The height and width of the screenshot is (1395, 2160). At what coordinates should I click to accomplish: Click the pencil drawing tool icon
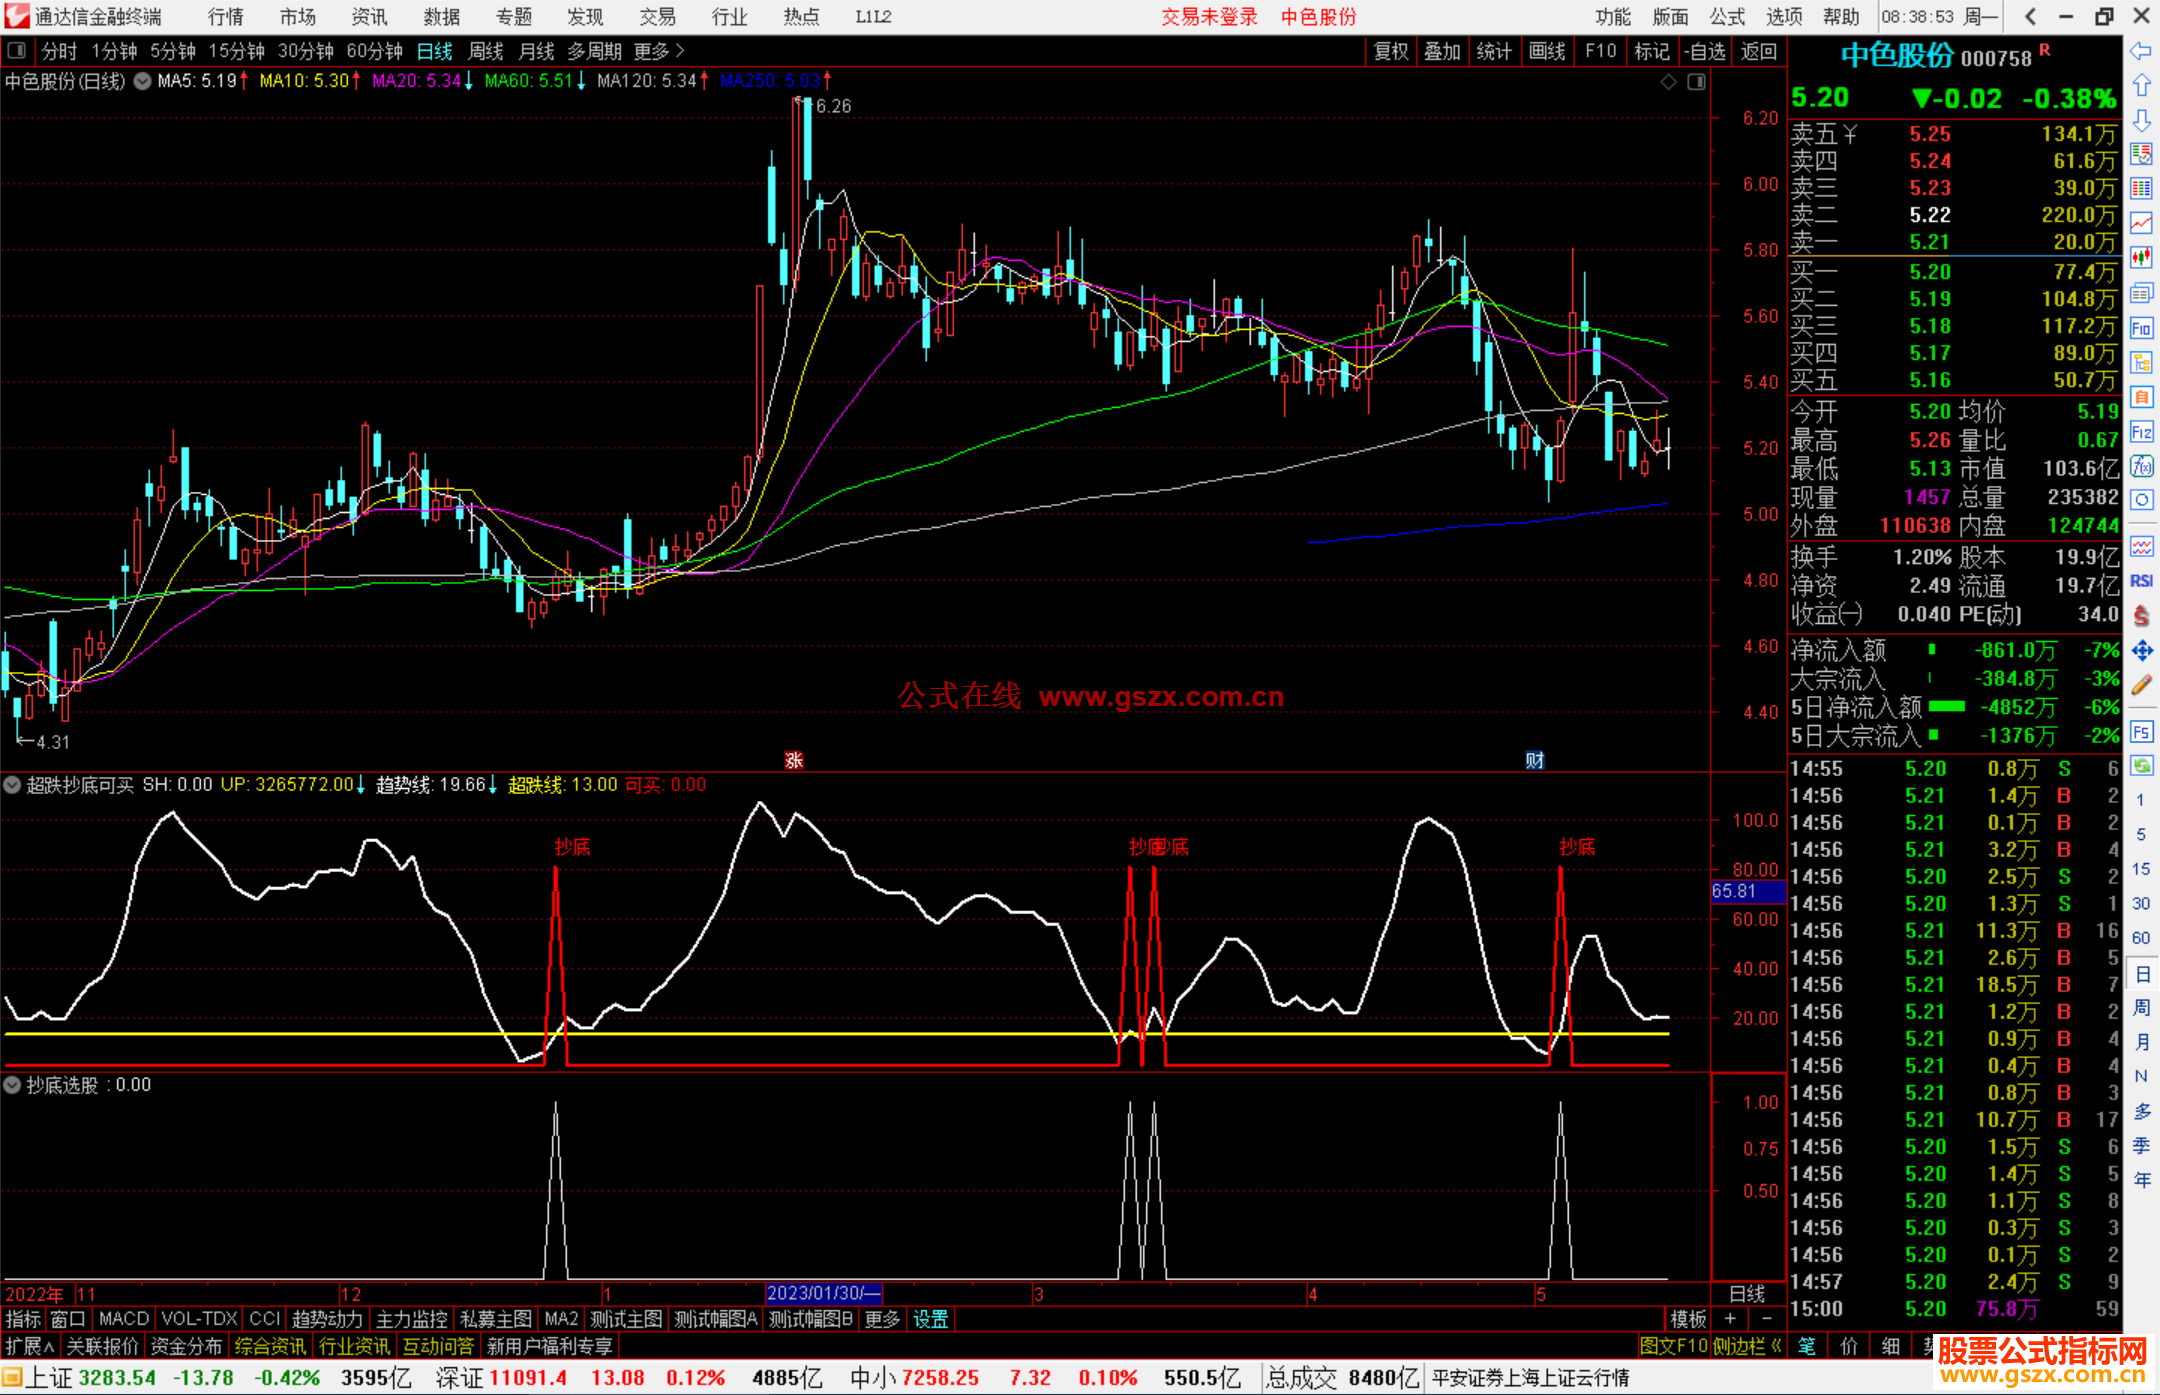click(2141, 685)
